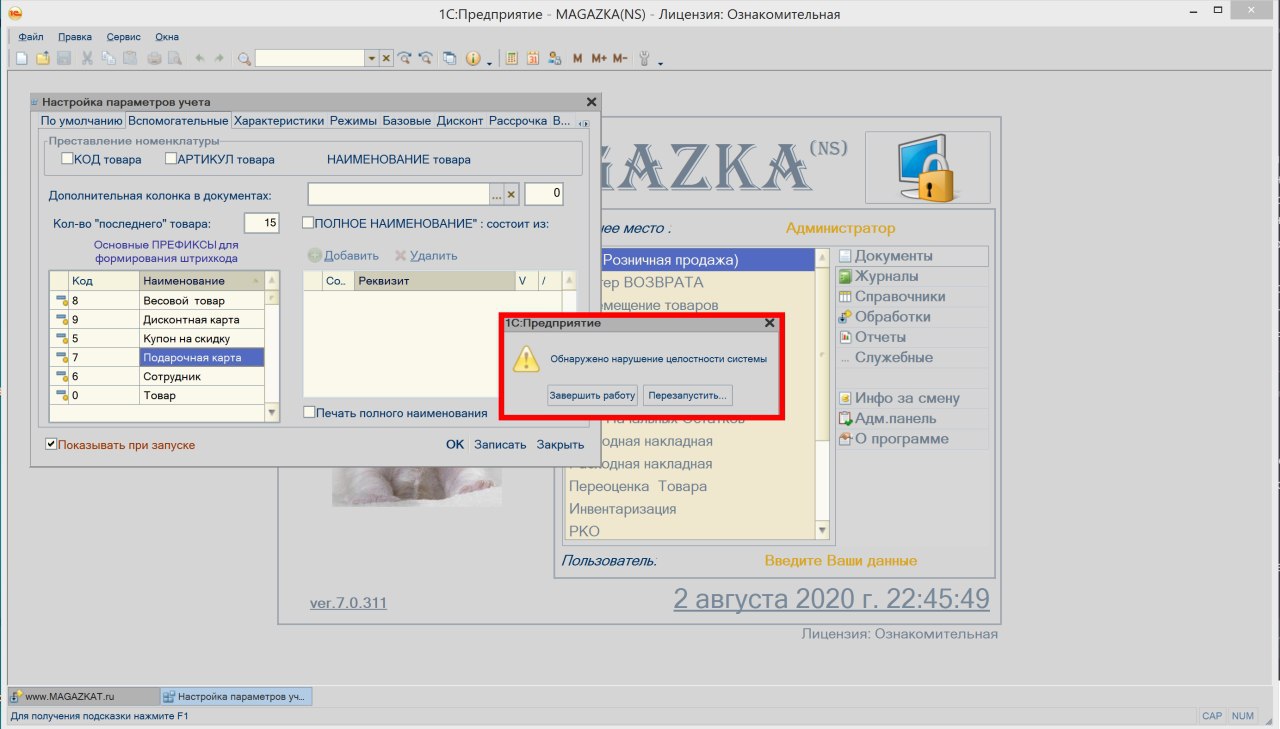Open the Сервис menu
The image size is (1280, 729).
(x=124, y=37)
